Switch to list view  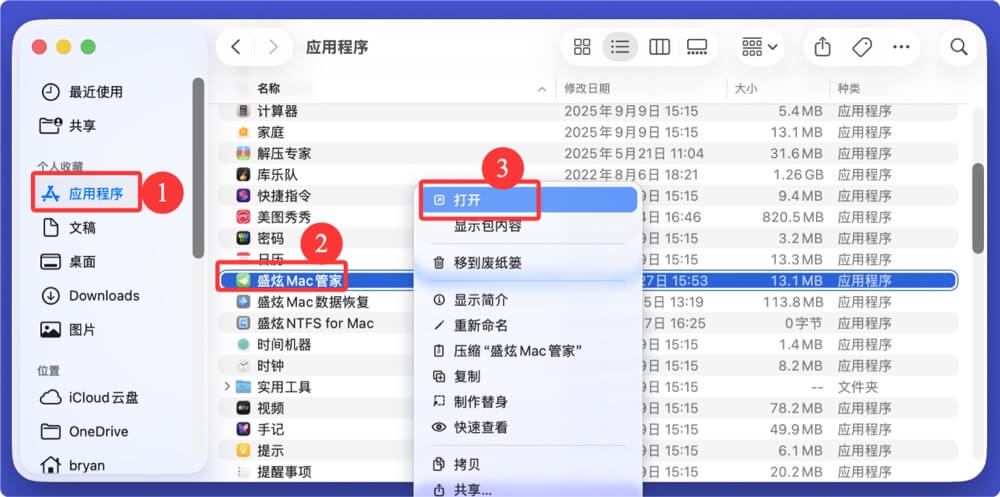pos(620,47)
